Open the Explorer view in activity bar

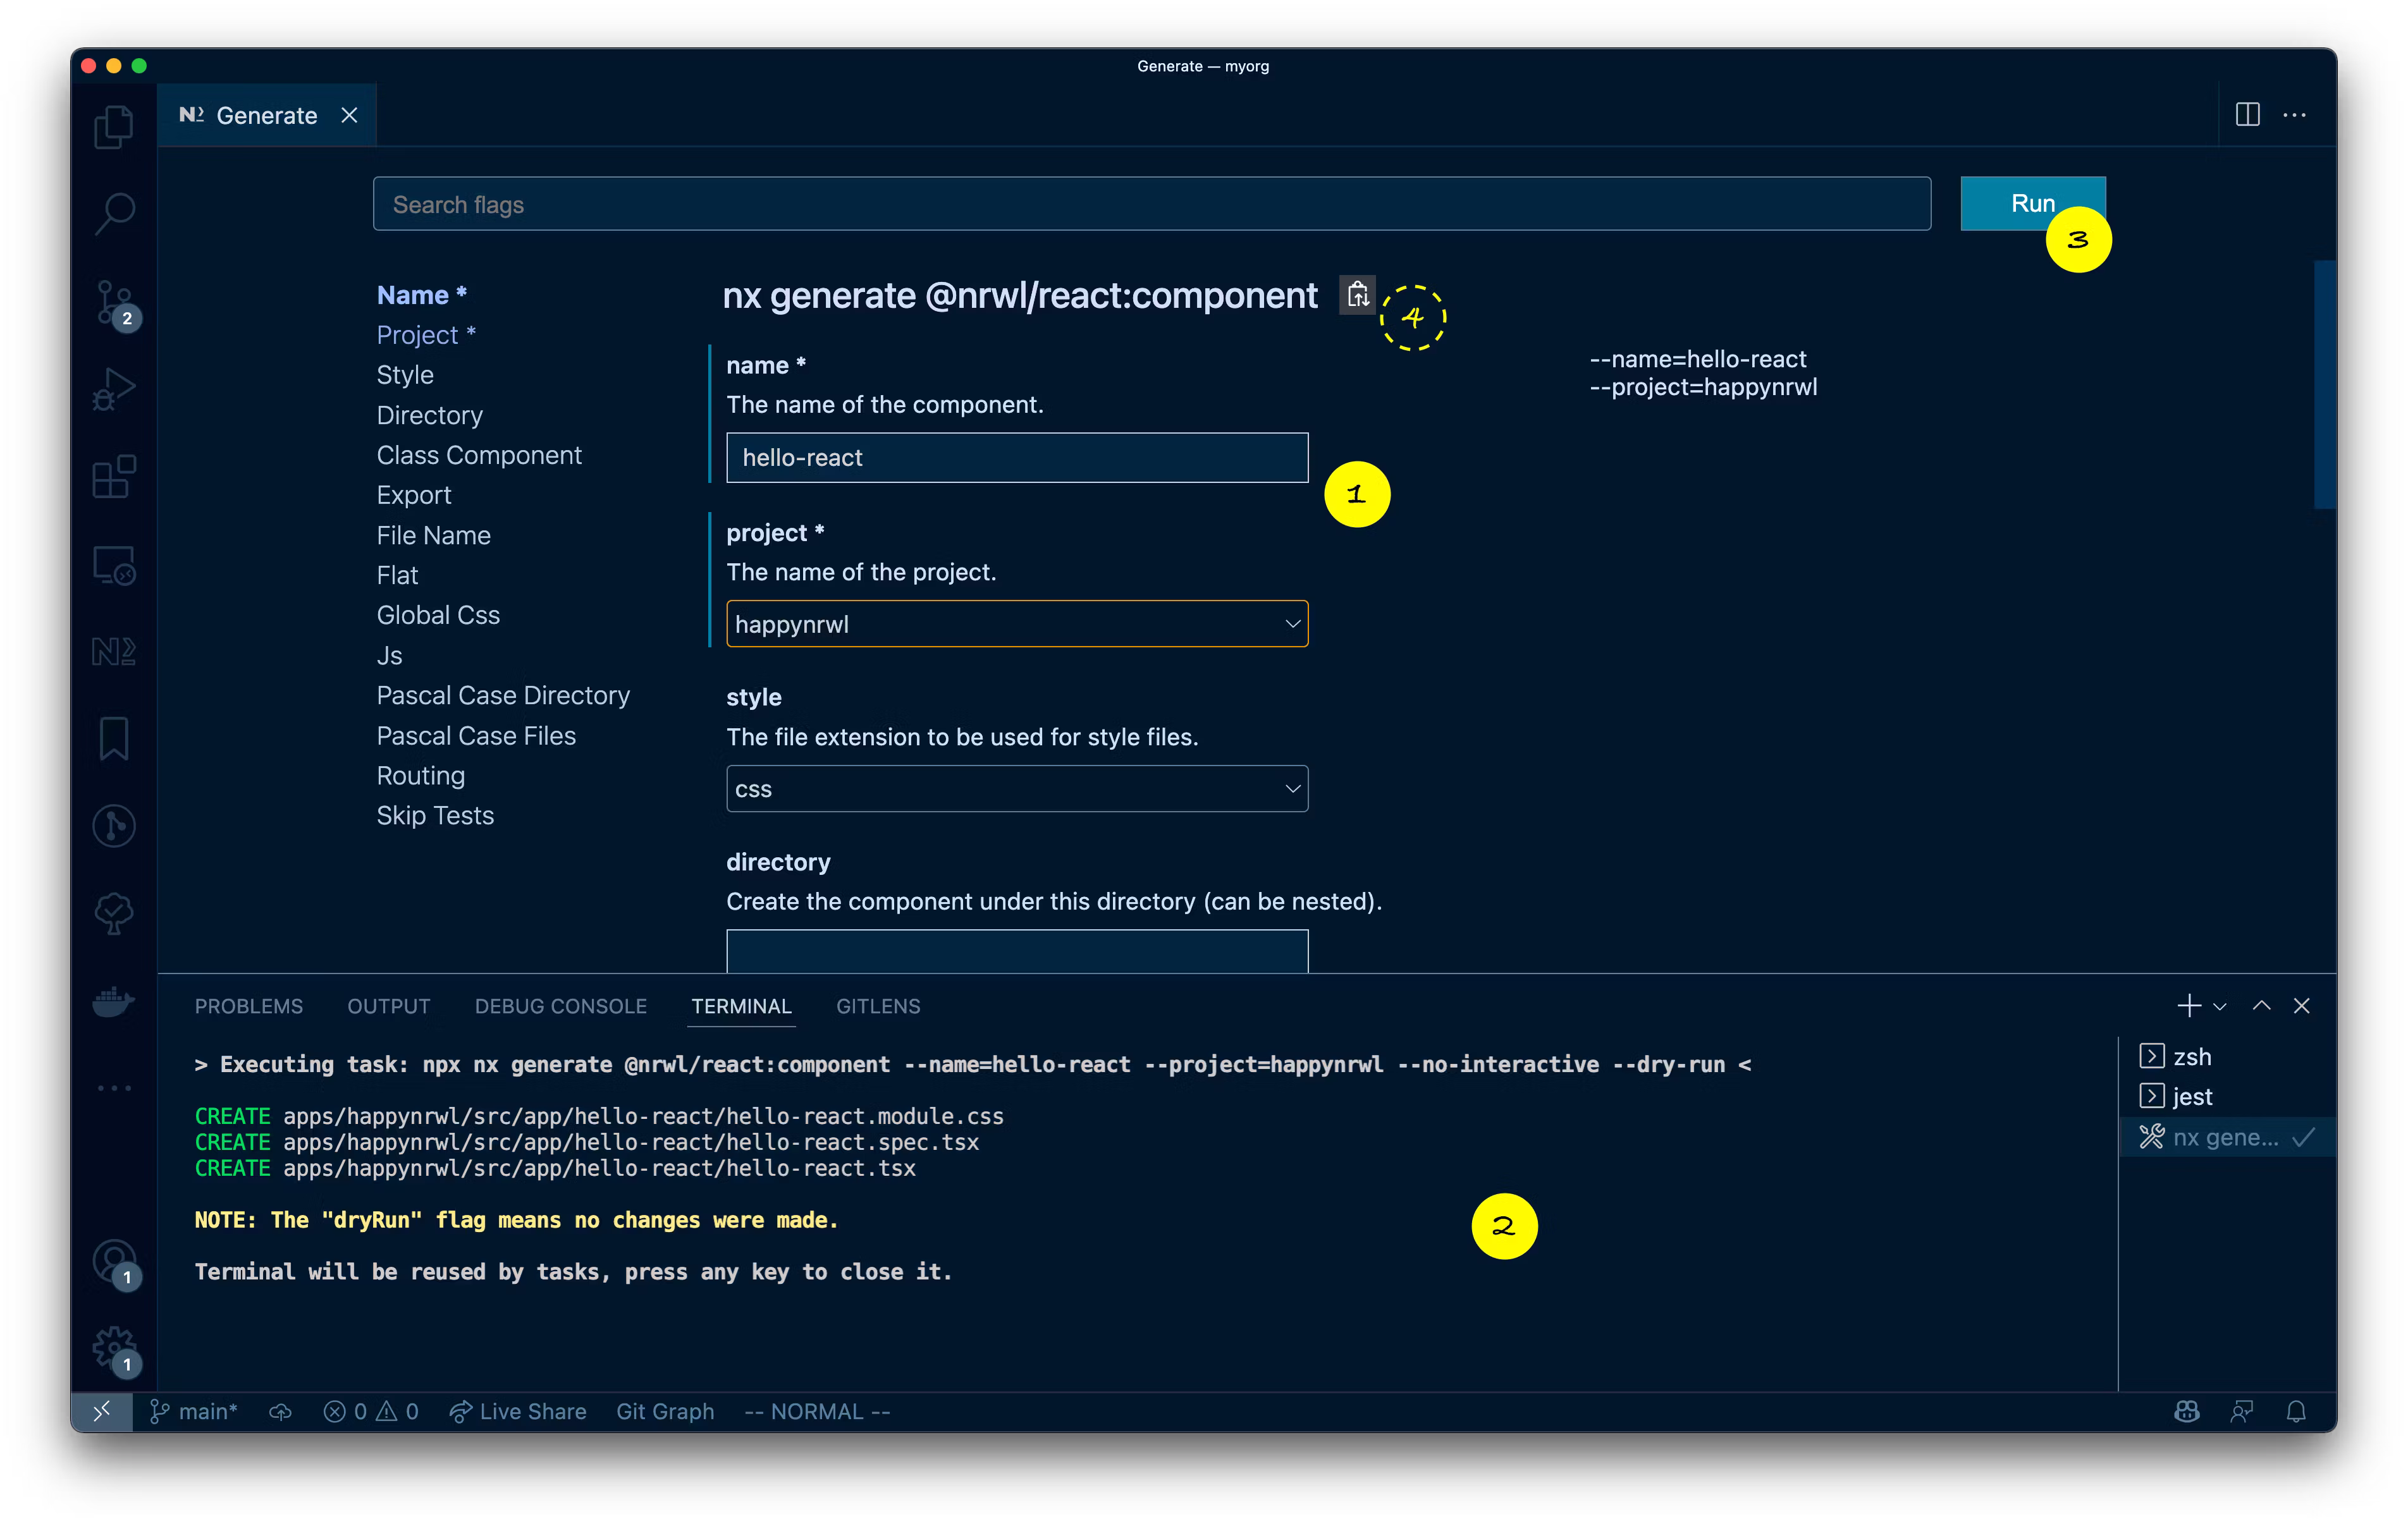pos(113,127)
